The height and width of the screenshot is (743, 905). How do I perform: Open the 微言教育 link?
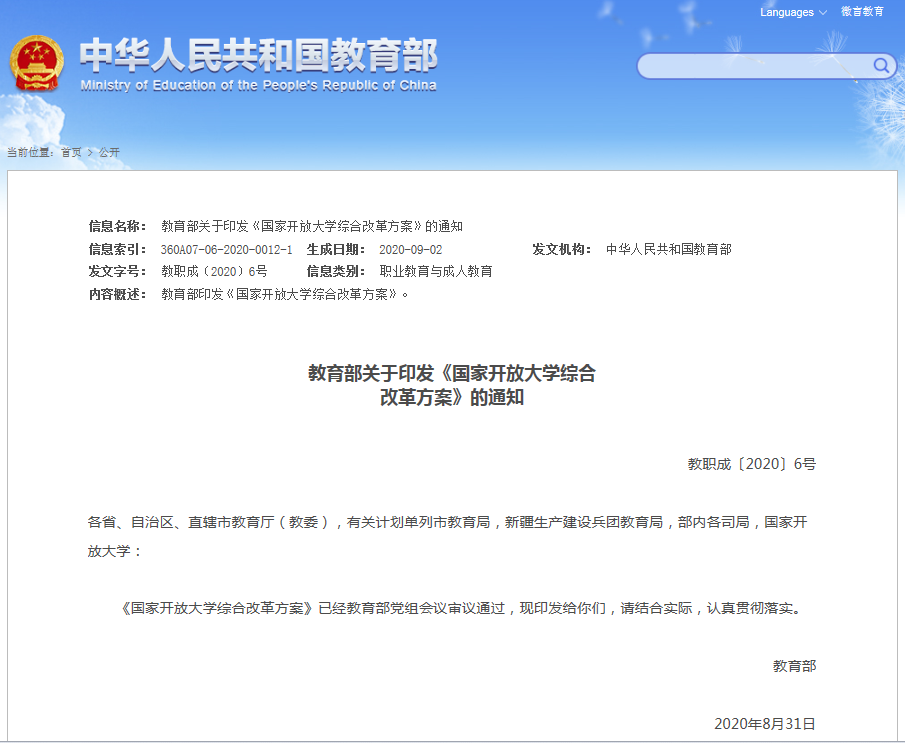(862, 12)
